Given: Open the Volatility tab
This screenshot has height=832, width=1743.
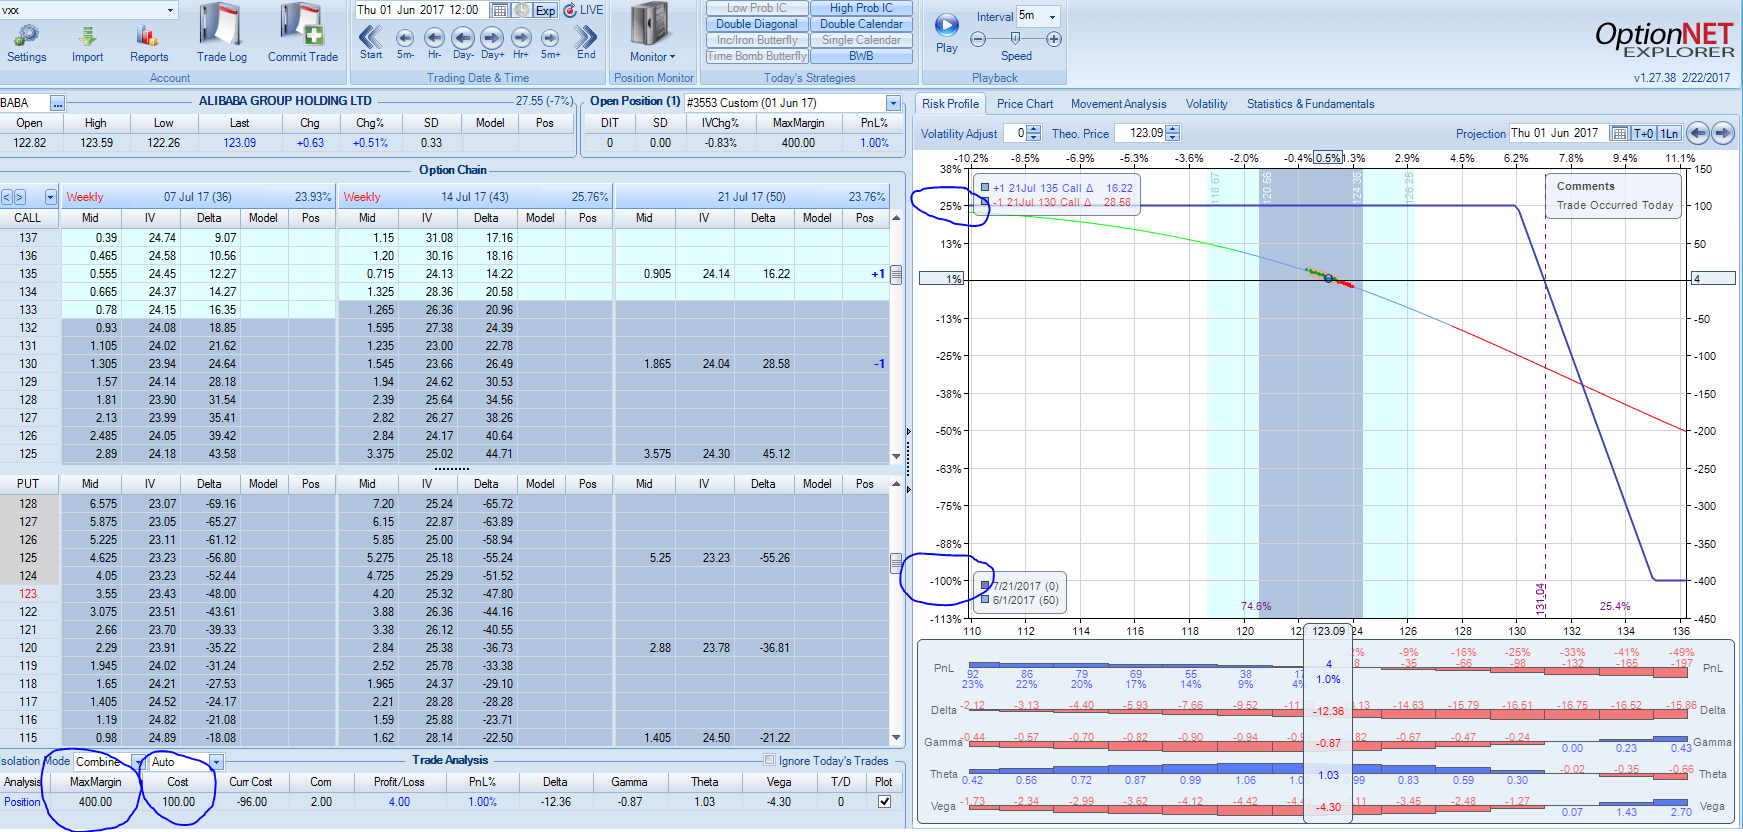Looking at the screenshot, I should (1206, 104).
